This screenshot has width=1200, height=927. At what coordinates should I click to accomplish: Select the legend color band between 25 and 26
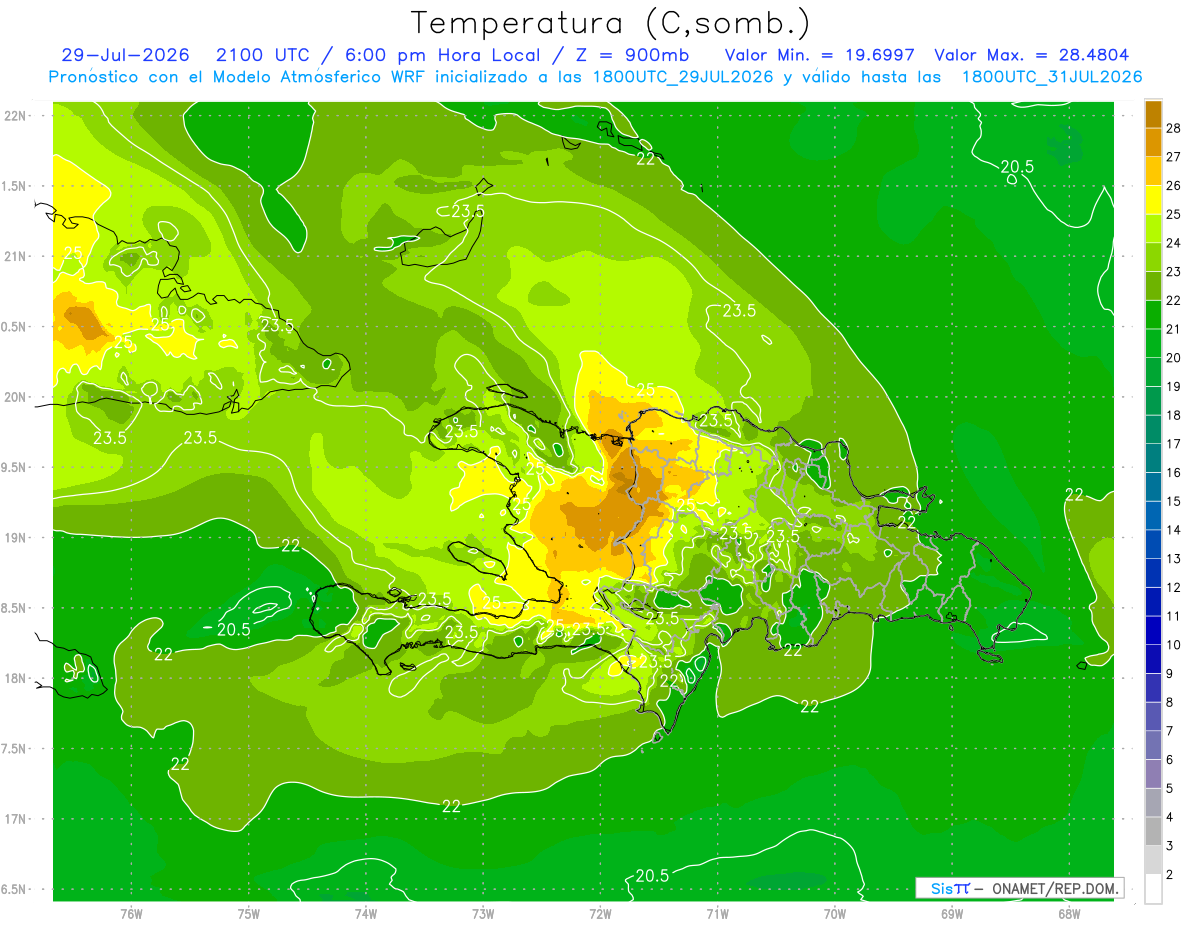click(x=1153, y=199)
